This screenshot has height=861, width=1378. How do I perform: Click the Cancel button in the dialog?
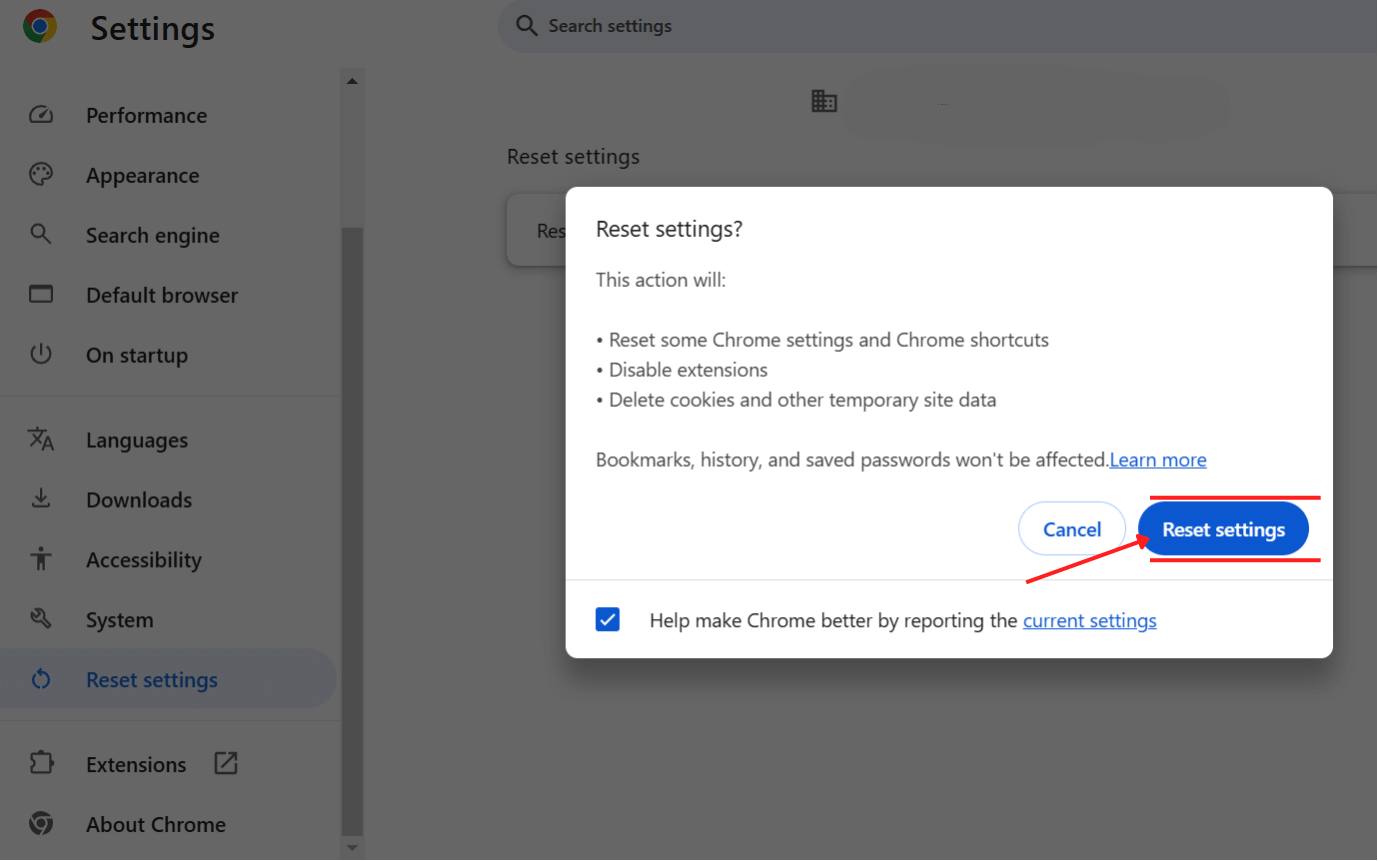(1072, 529)
